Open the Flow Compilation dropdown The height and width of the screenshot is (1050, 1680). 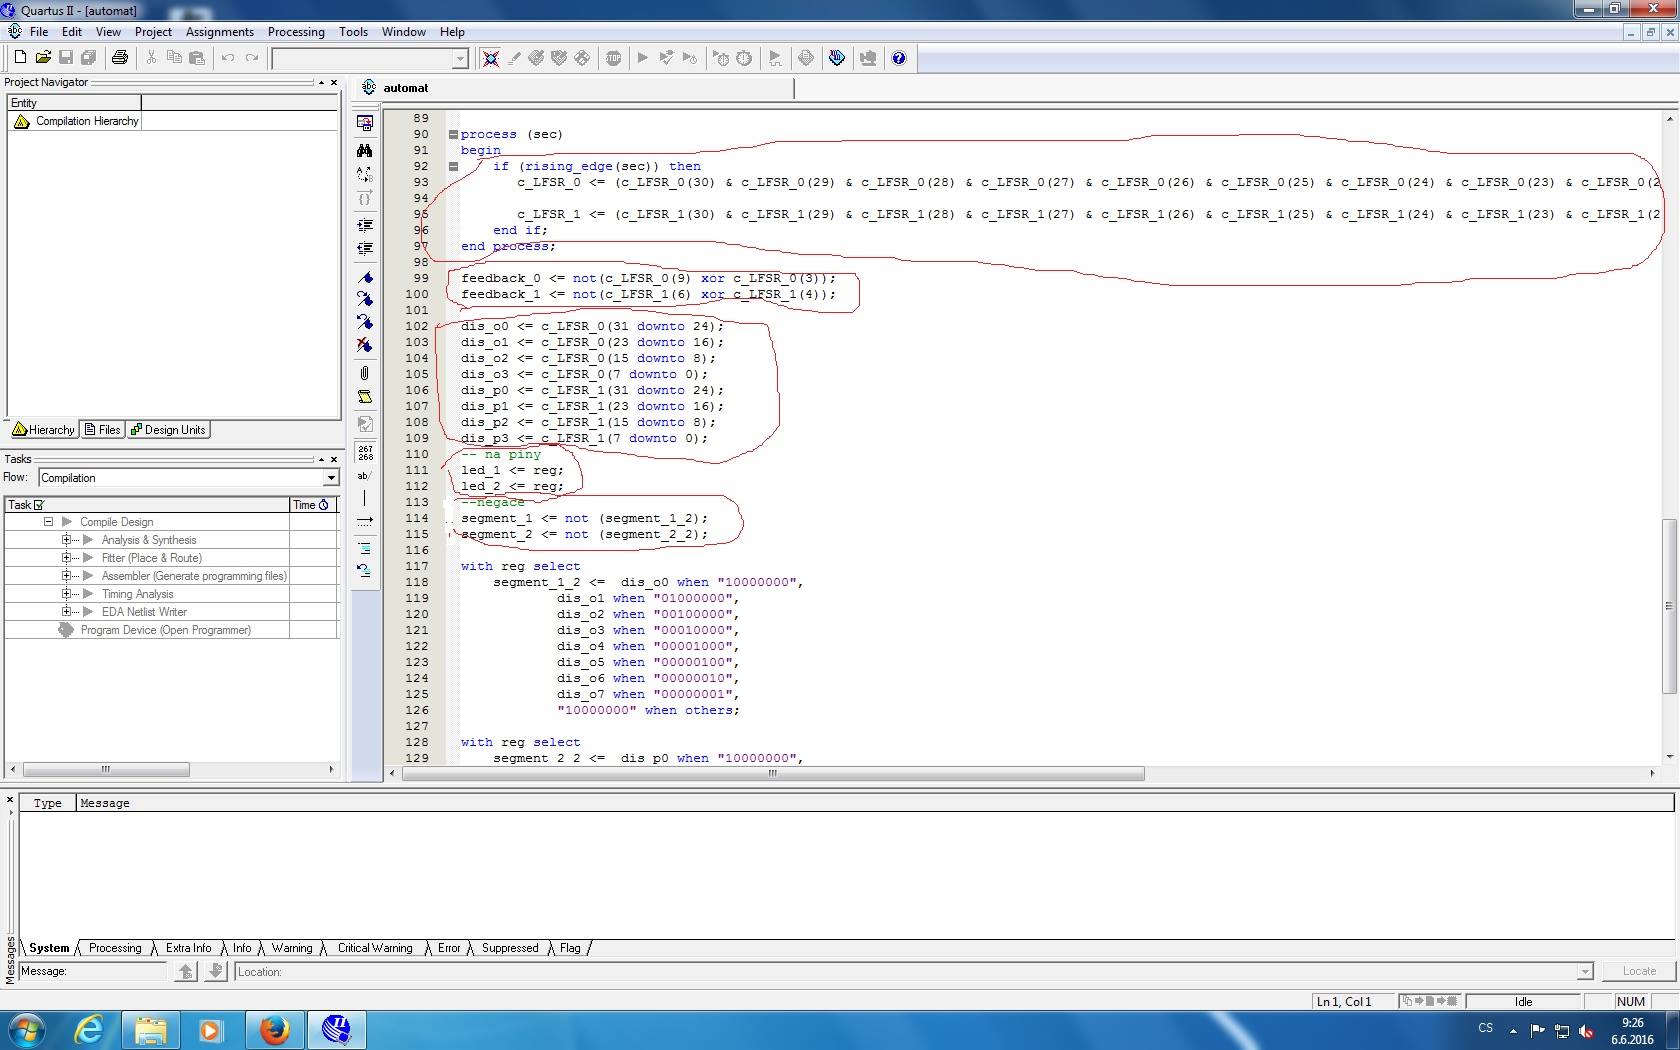pos(330,478)
